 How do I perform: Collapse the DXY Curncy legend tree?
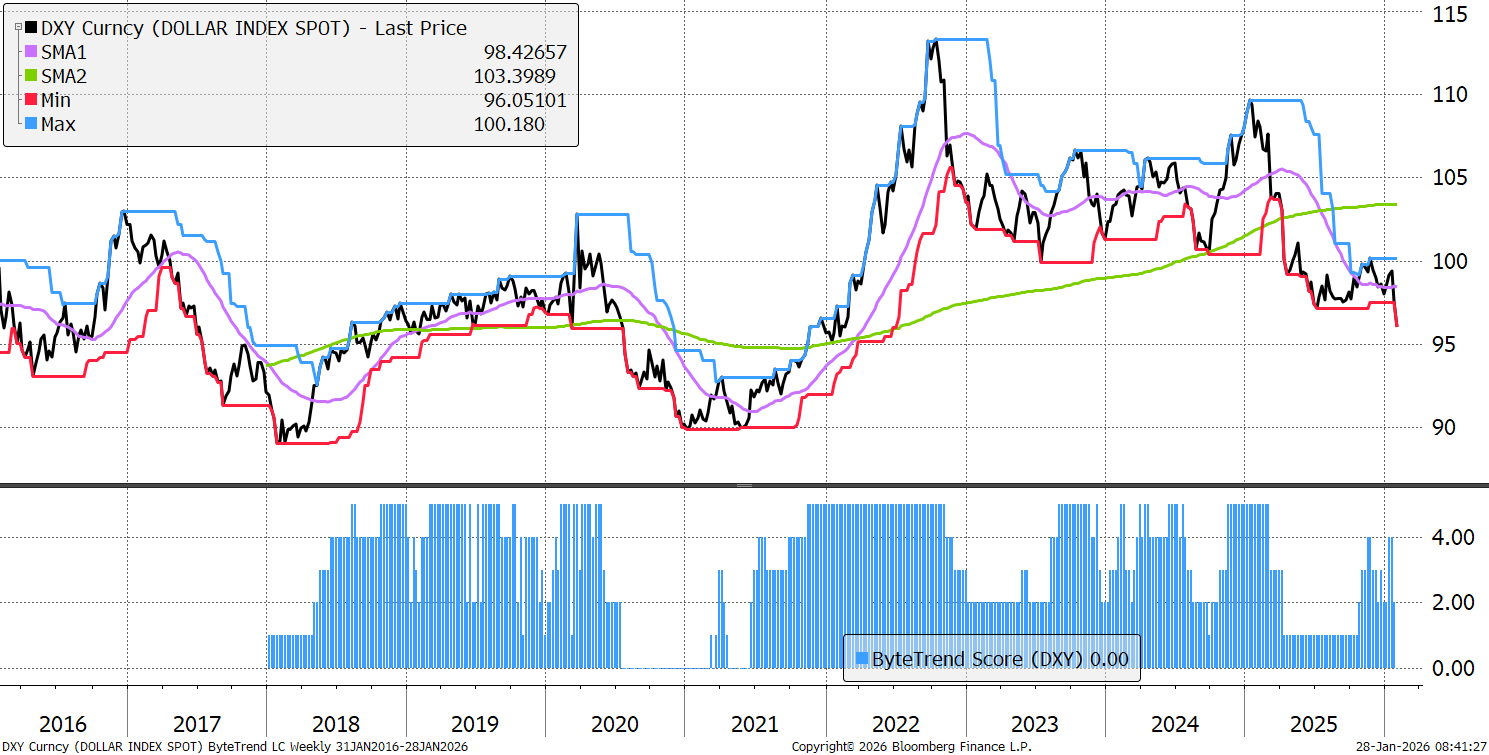click(x=17, y=29)
